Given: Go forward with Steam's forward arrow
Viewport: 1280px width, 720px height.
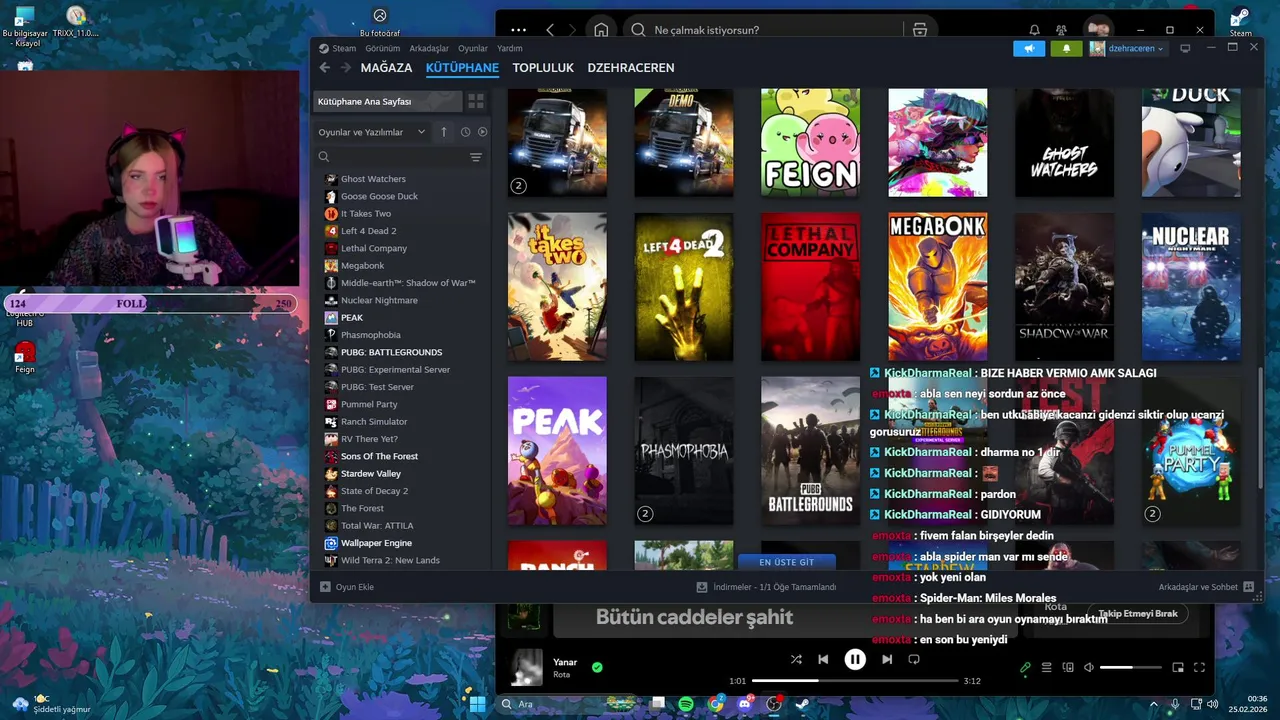Looking at the screenshot, I should tap(346, 68).
